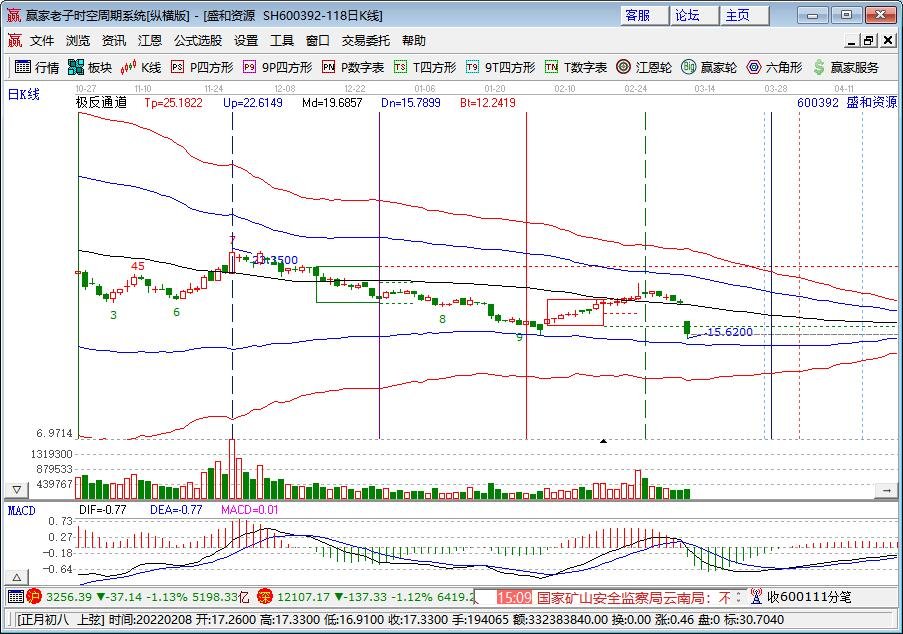The image size is (903, 634).
Task: Click the Dn=15.7899 channel value
Action: pos(411,103)
